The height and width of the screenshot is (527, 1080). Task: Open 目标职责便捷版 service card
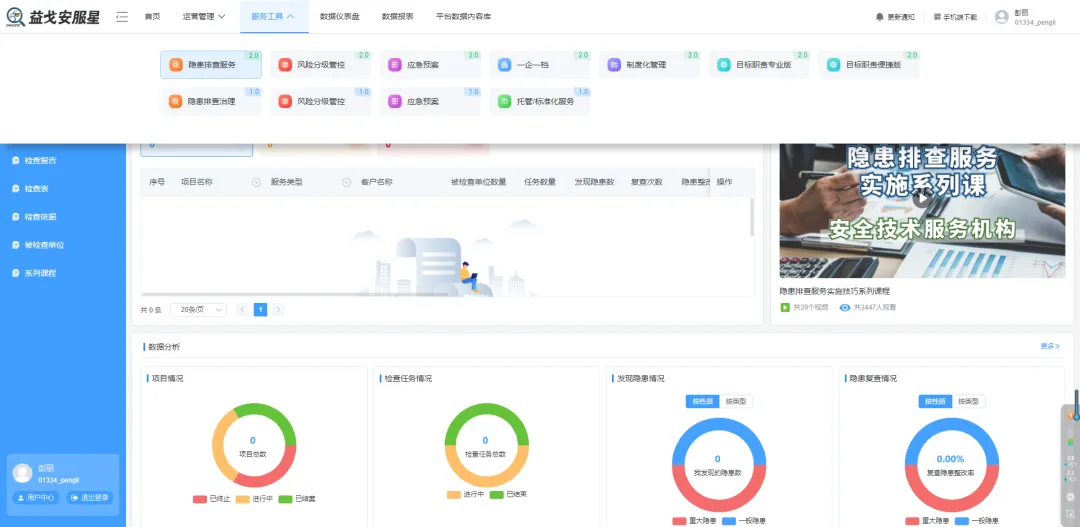tap(869, 65)
